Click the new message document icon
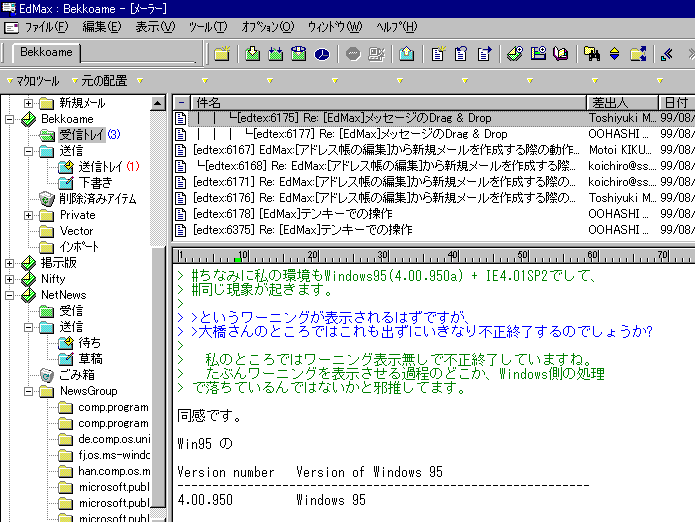Screen dimensions: 695x522 pyautogui.click(x=438, y=54)
